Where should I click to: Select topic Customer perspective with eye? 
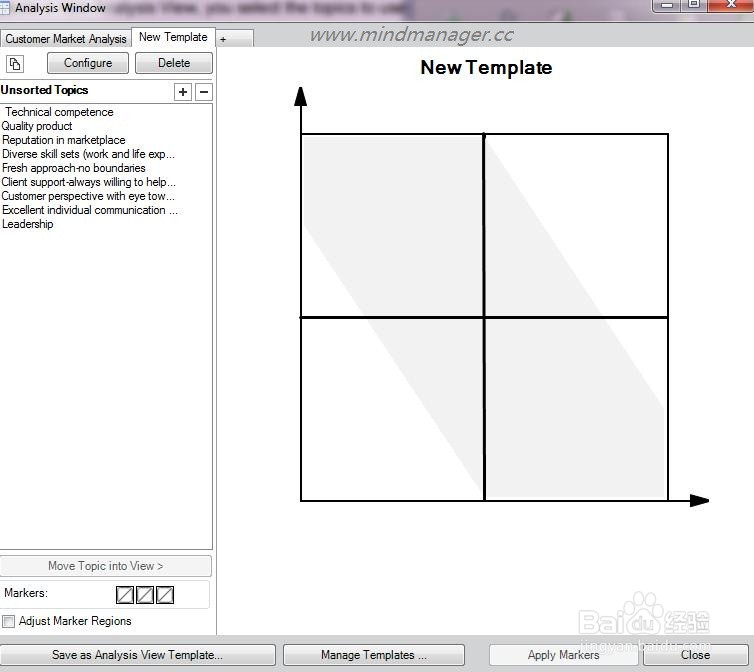88,196
